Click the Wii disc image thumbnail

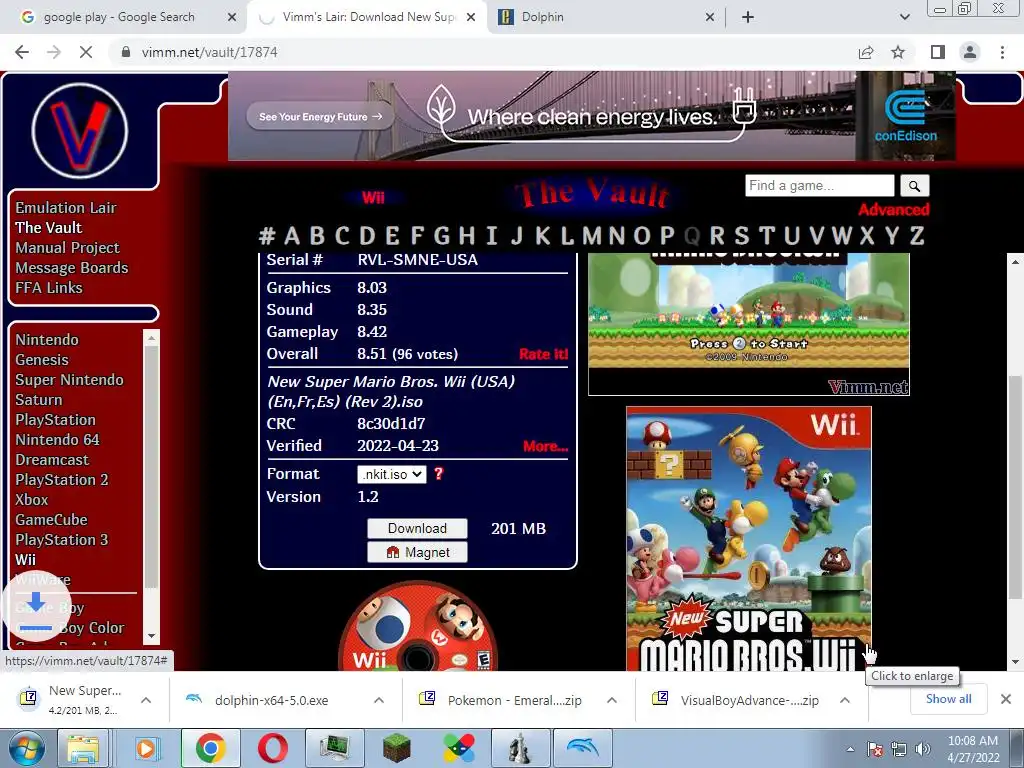tap(418, 627)
